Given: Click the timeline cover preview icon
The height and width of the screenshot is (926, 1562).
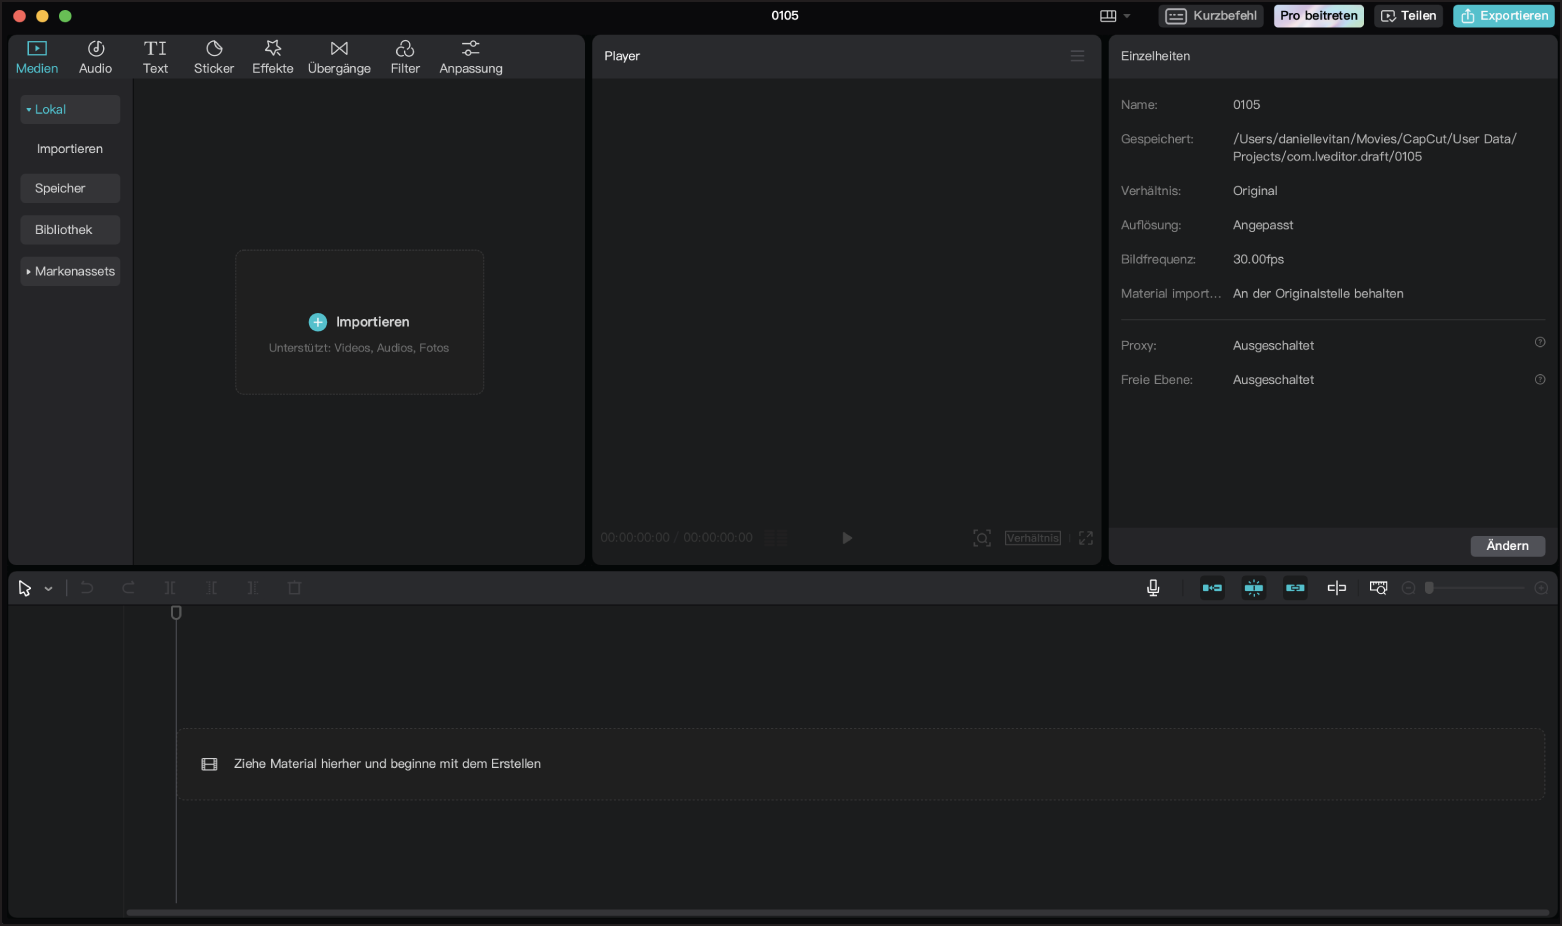Looking at the screenshot, I should [x=1378, y=588].
